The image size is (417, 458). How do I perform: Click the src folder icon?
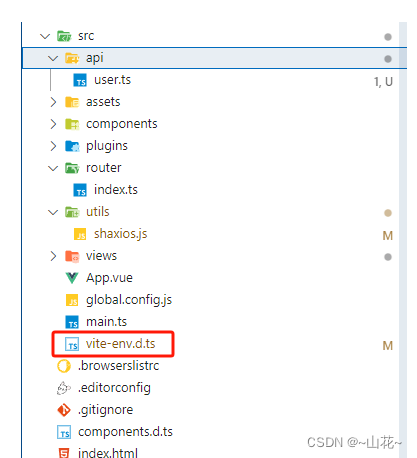click(x=64, y=36)
